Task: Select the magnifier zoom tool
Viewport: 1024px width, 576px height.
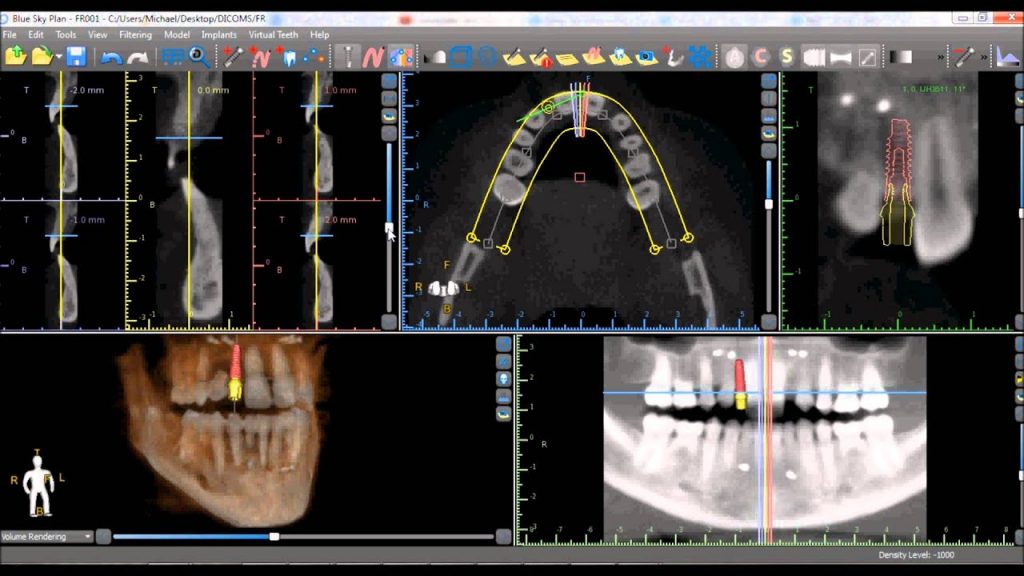Action: point(200,57)
